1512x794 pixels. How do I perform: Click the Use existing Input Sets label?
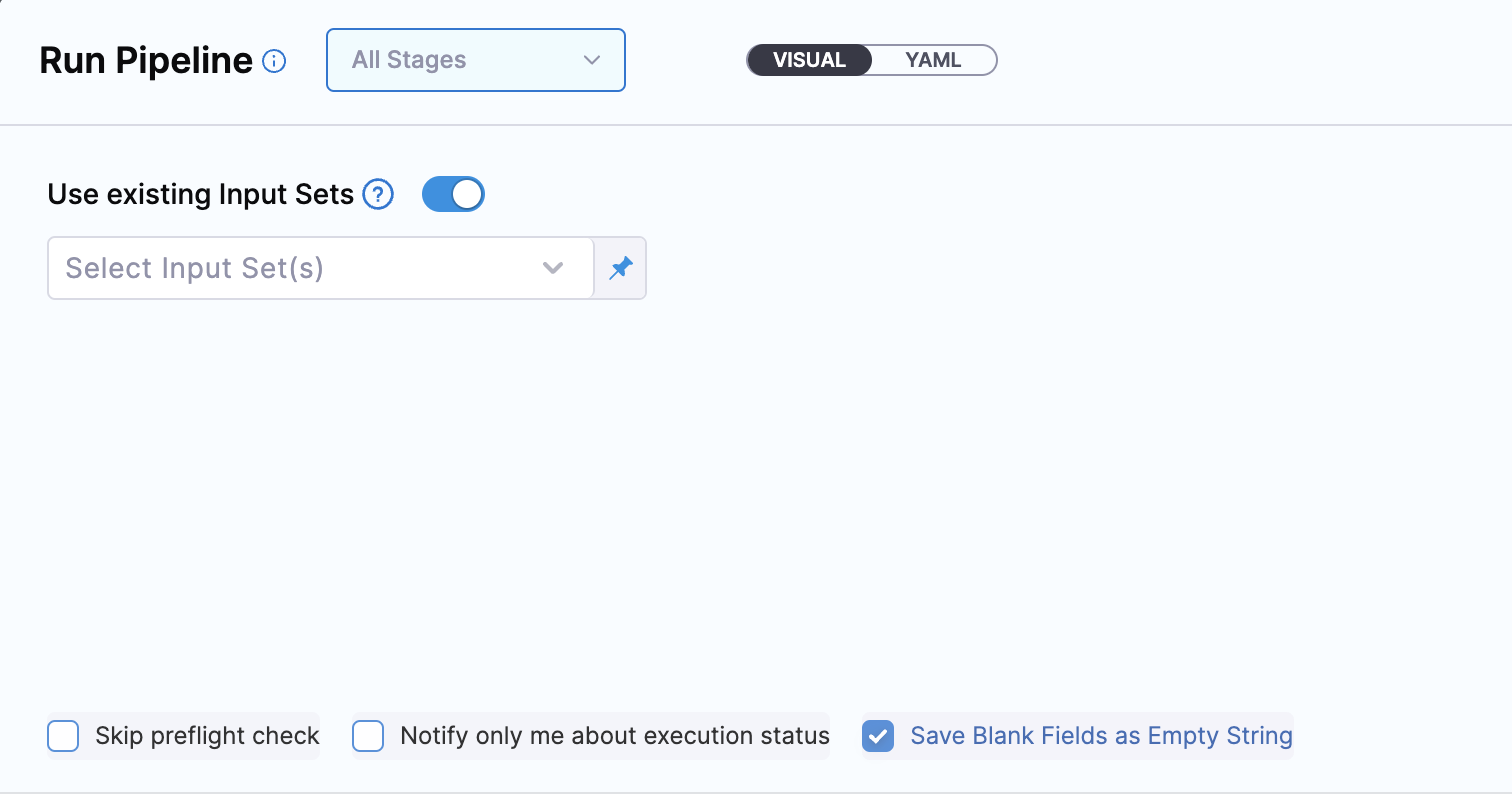coord(201,194)
